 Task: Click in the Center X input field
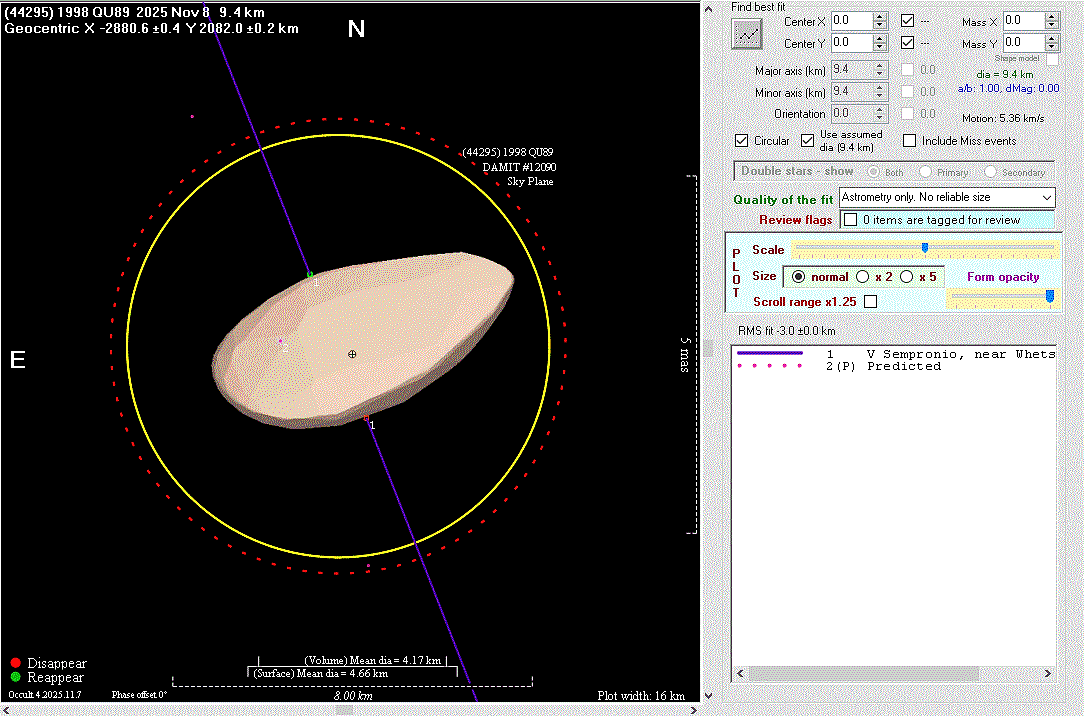coord(850,20)
